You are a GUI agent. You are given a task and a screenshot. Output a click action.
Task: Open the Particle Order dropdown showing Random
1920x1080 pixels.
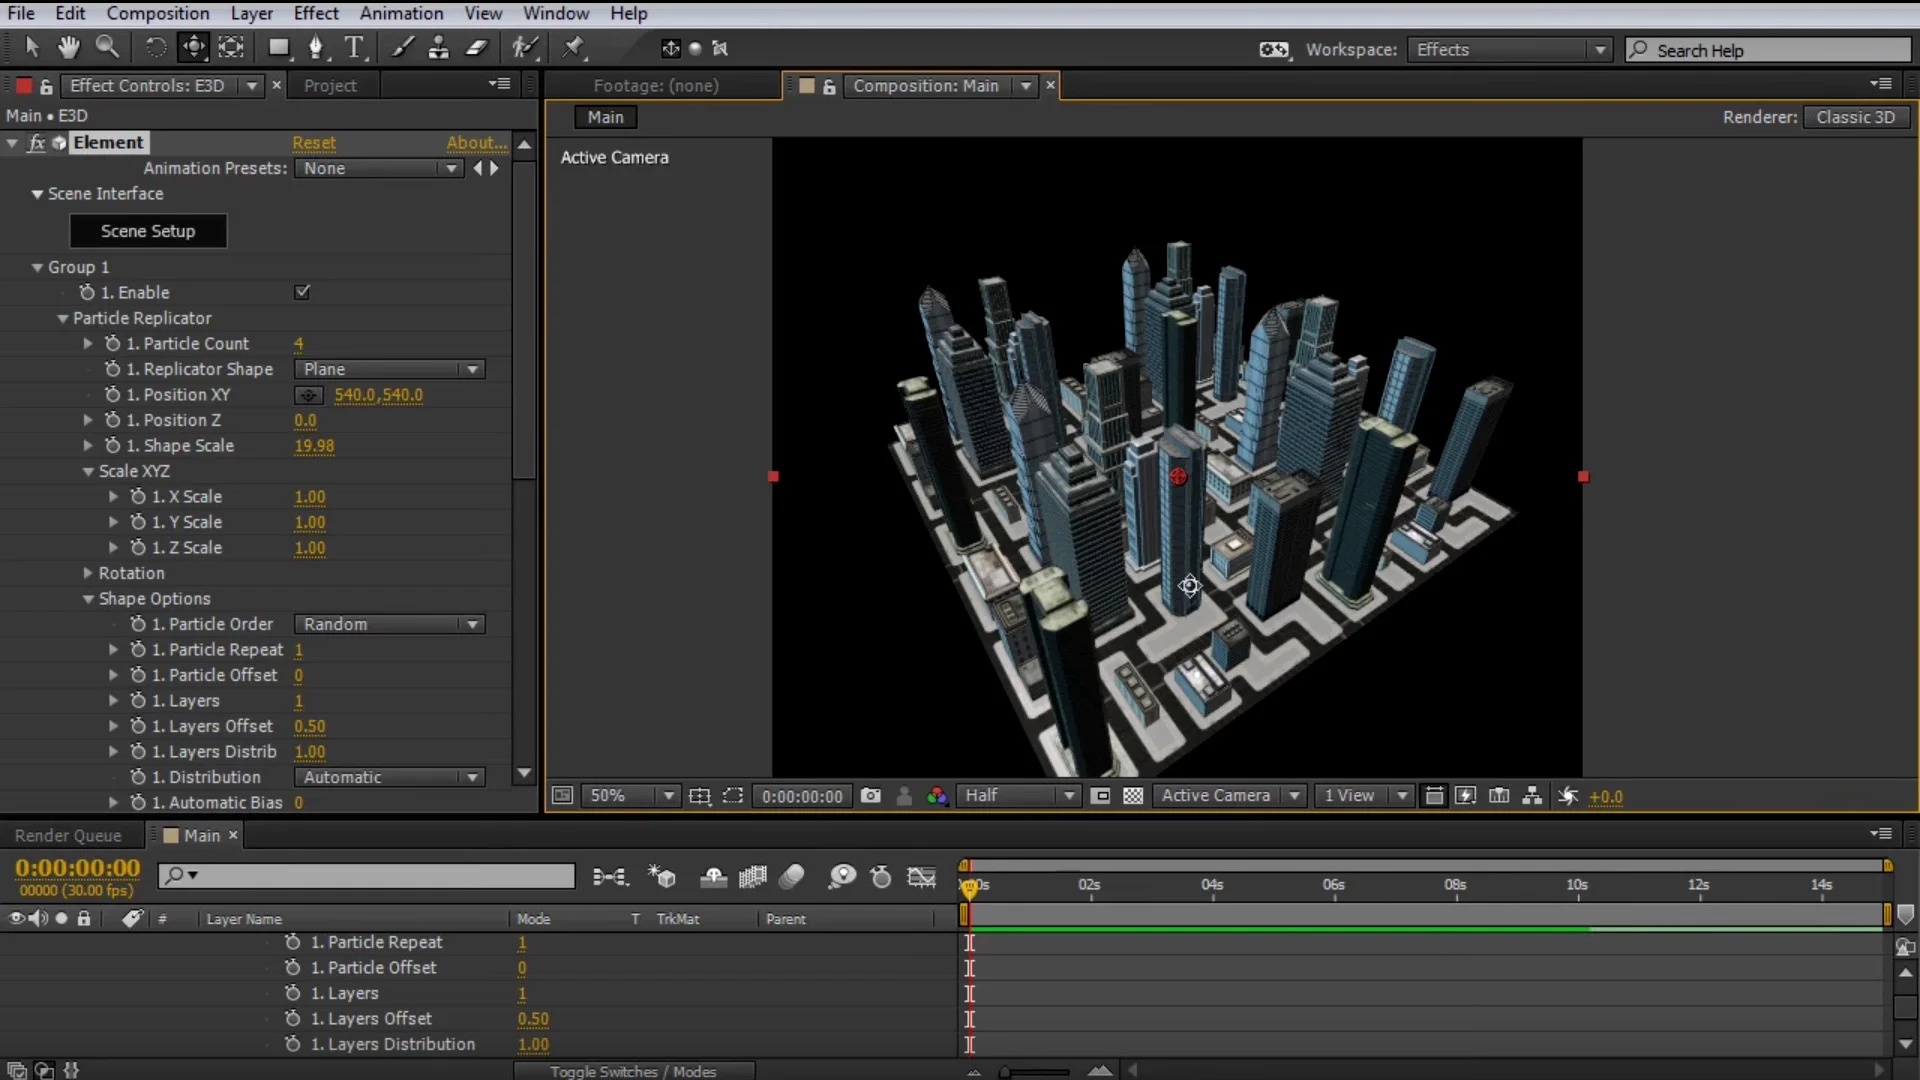pyautogui.click(x=390, y=624)
